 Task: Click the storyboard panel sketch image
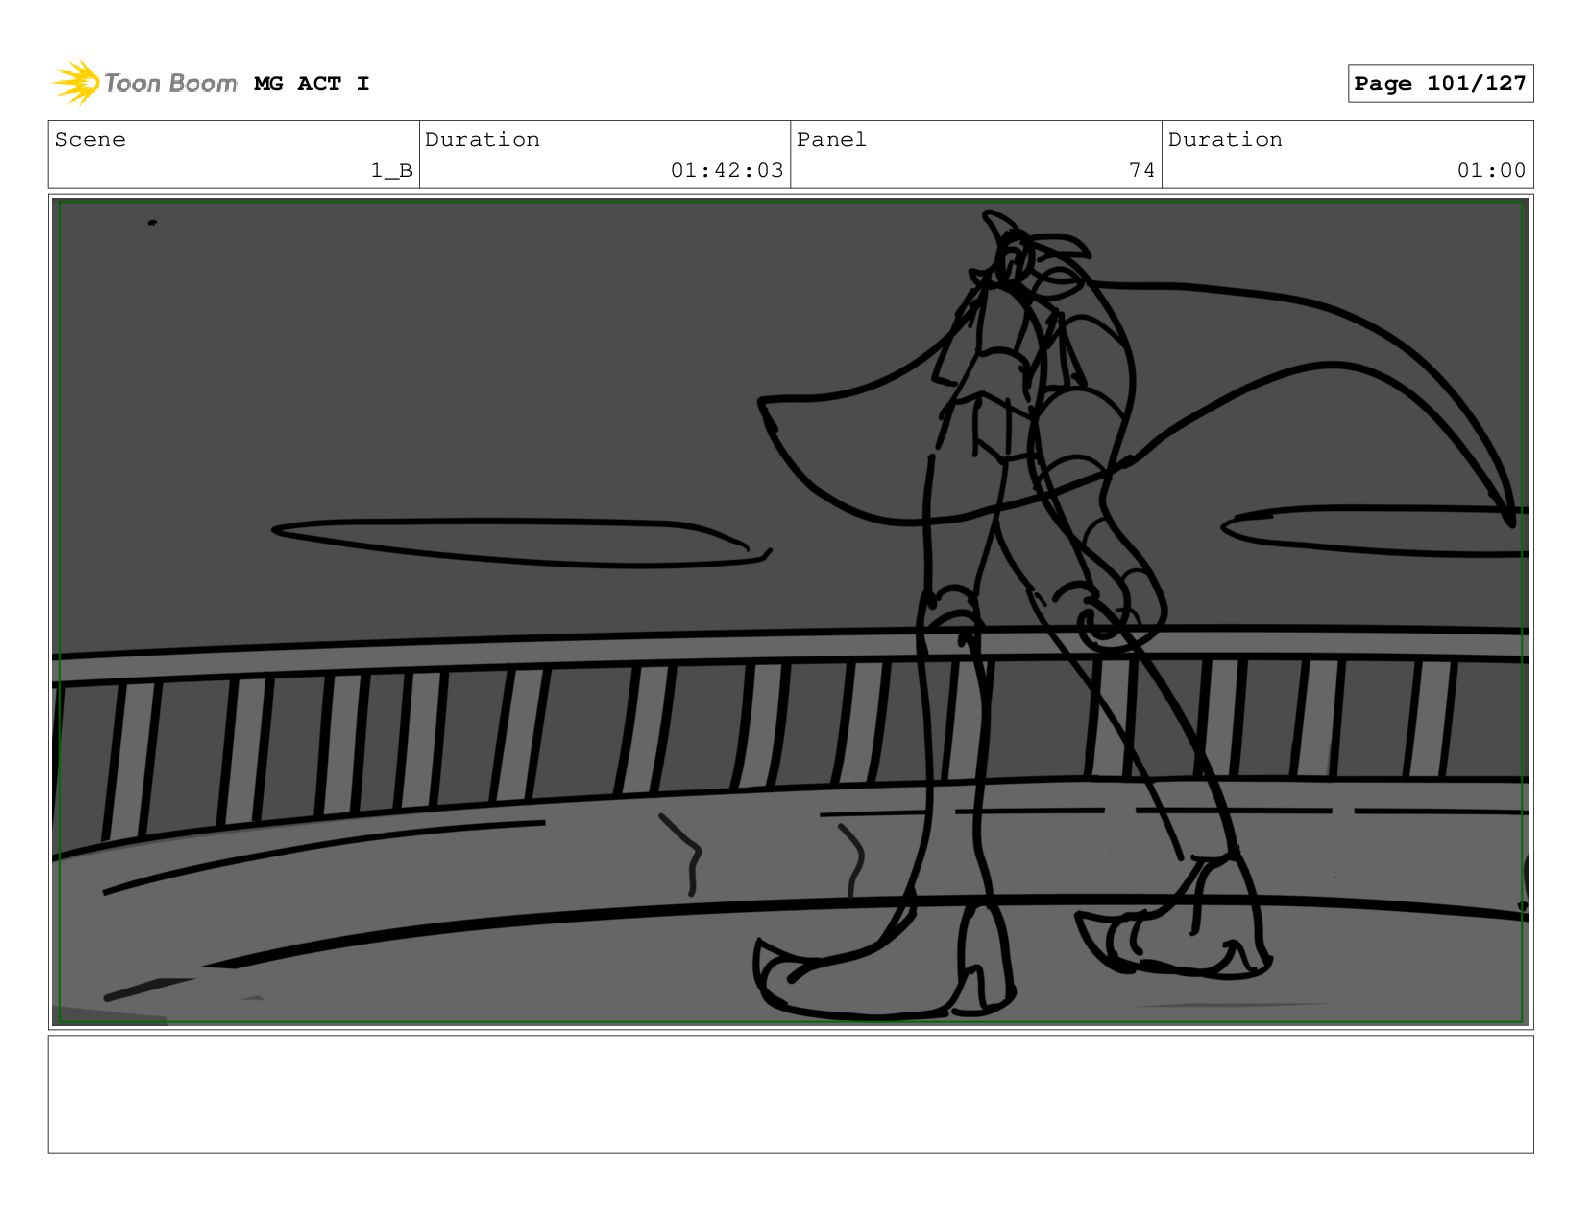coord(790,612)
